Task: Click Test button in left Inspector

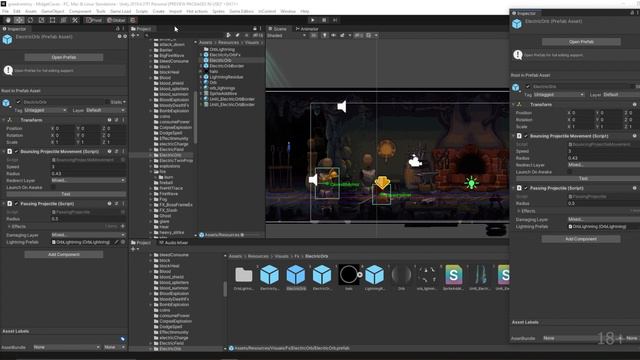Action: pos(65,194)
